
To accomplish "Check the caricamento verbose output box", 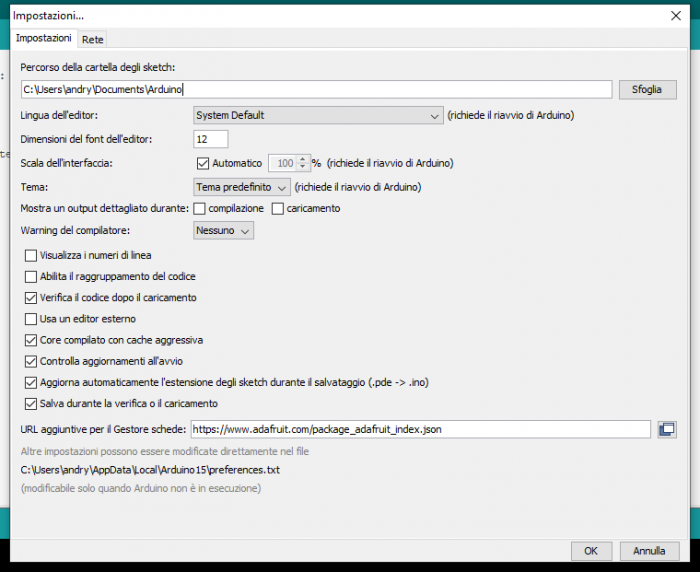I will [278, 208].
